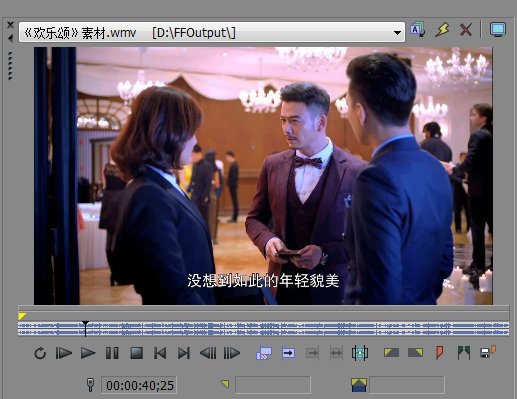Click the lightning bolt remove unused media icon
The image size is (517, 399).
[x=442, y=30]
